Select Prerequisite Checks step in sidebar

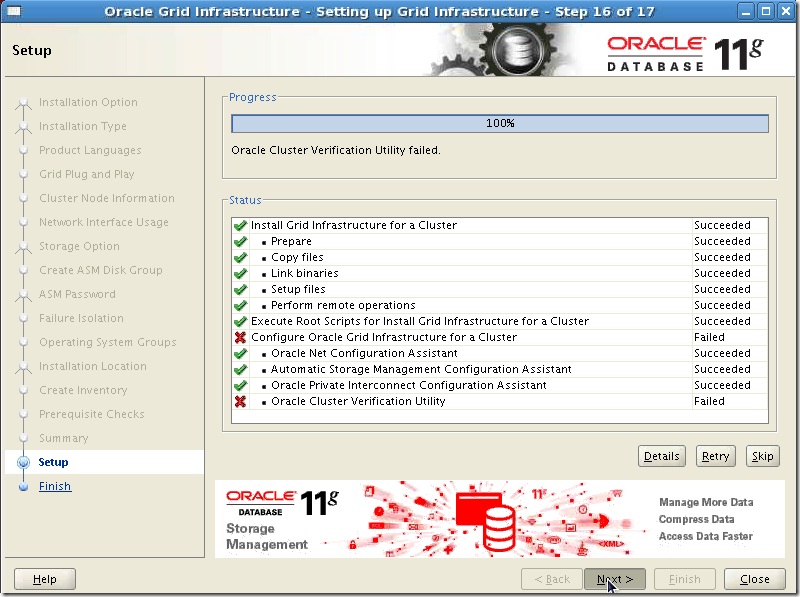pos(92,414)
